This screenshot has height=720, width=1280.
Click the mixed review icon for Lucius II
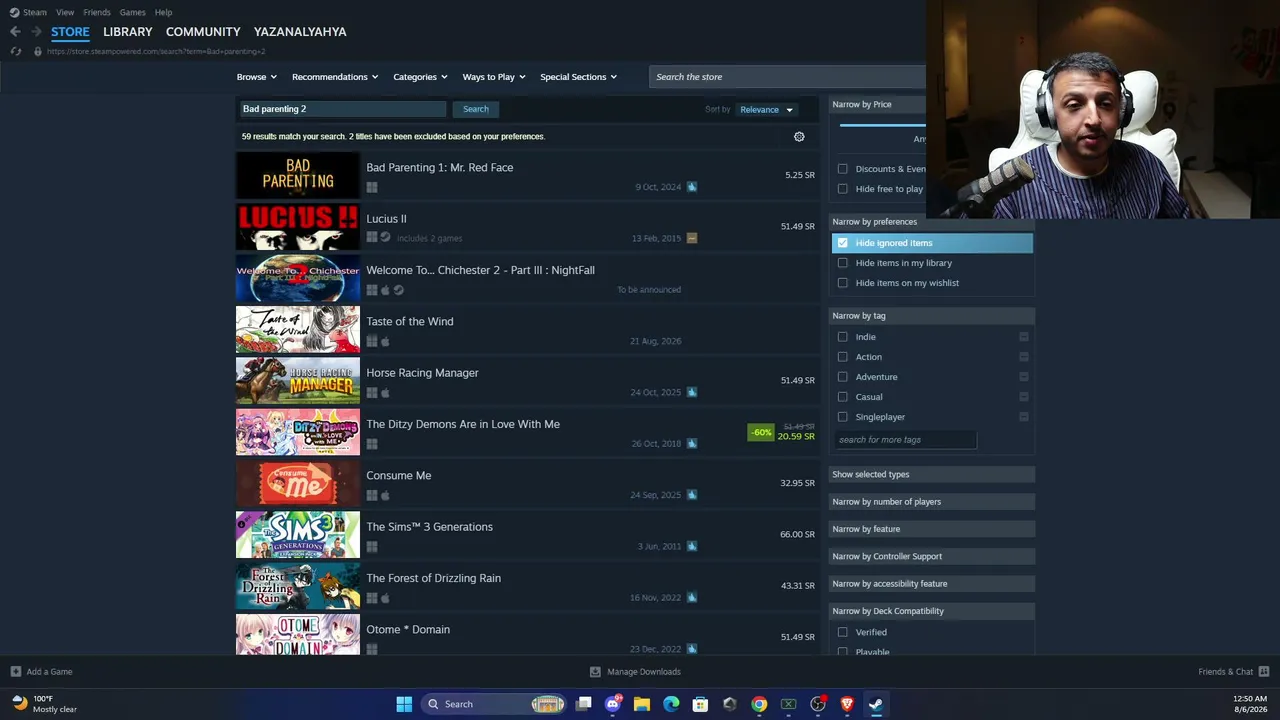click(692, 238)
